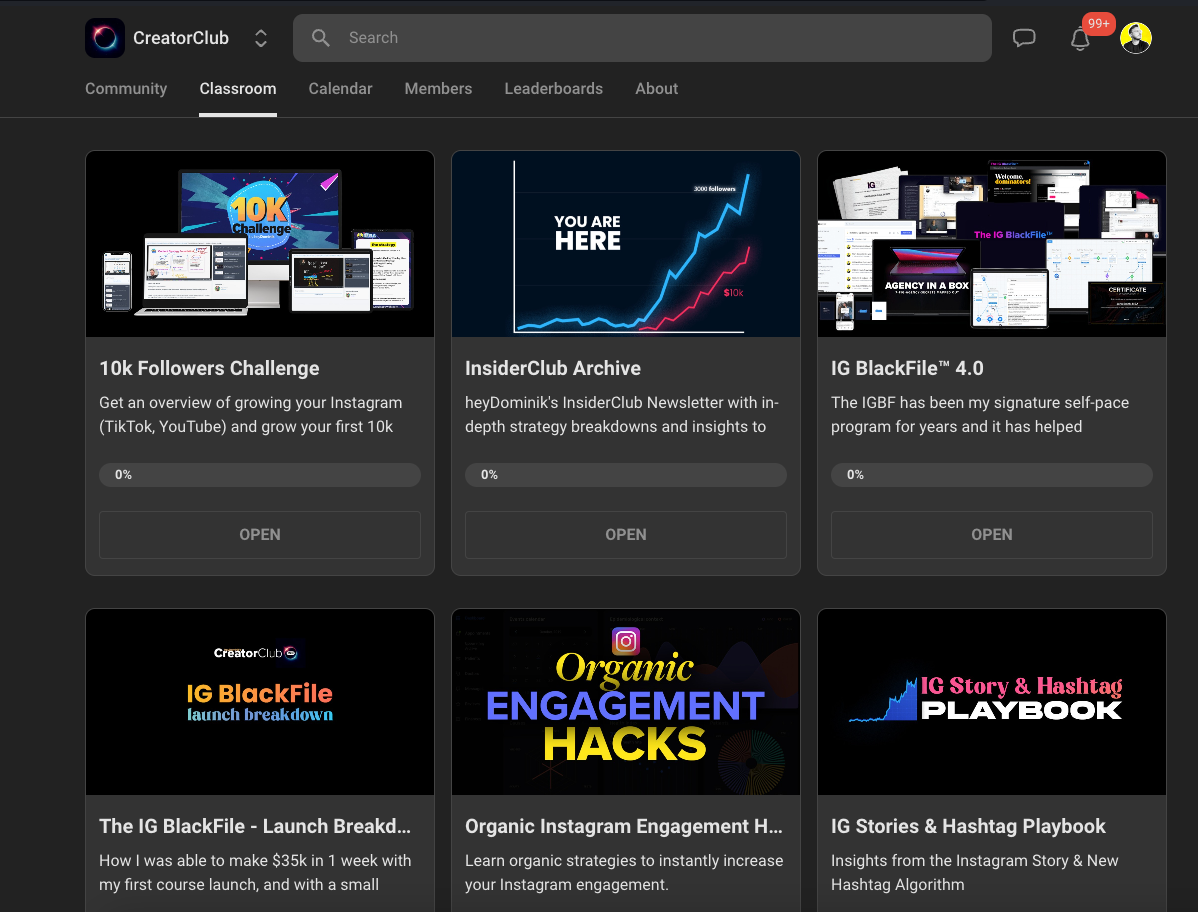Click OPEN button for InsiderClub Archive
This screenshot has width=1198, height=912.
[626, 535]
